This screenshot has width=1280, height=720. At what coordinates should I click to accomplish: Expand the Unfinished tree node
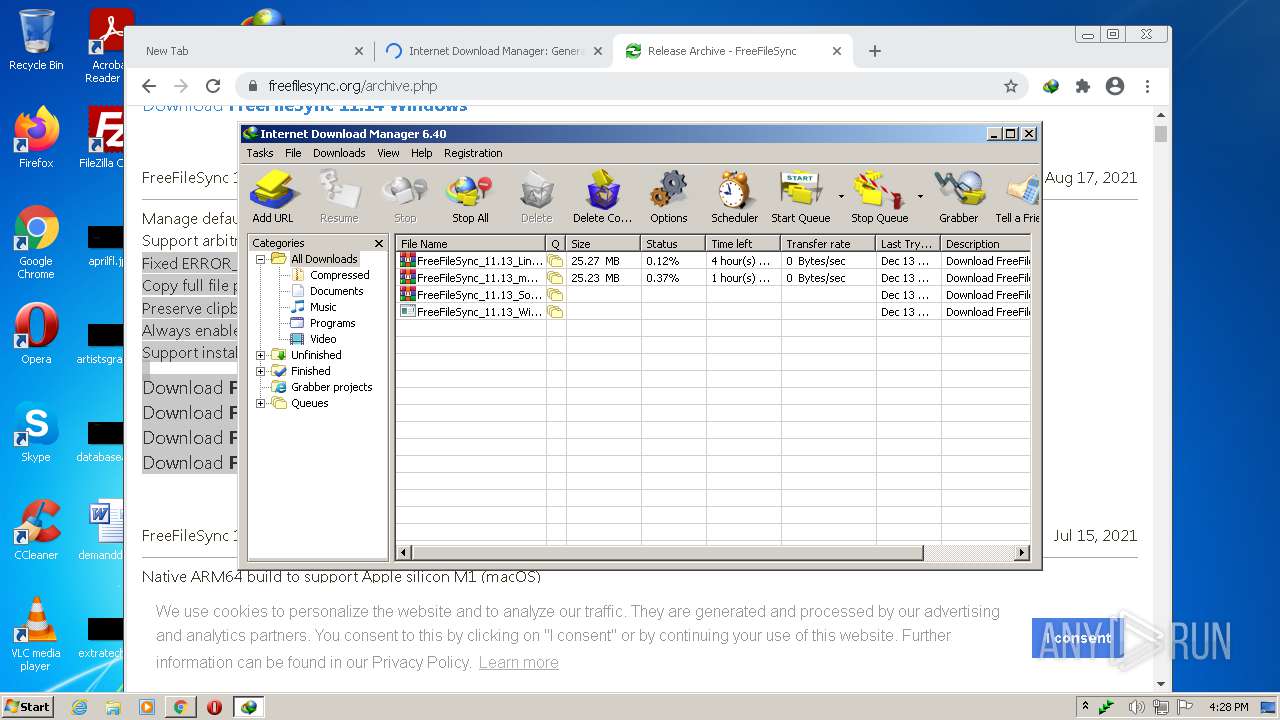[x=261, y=355]
